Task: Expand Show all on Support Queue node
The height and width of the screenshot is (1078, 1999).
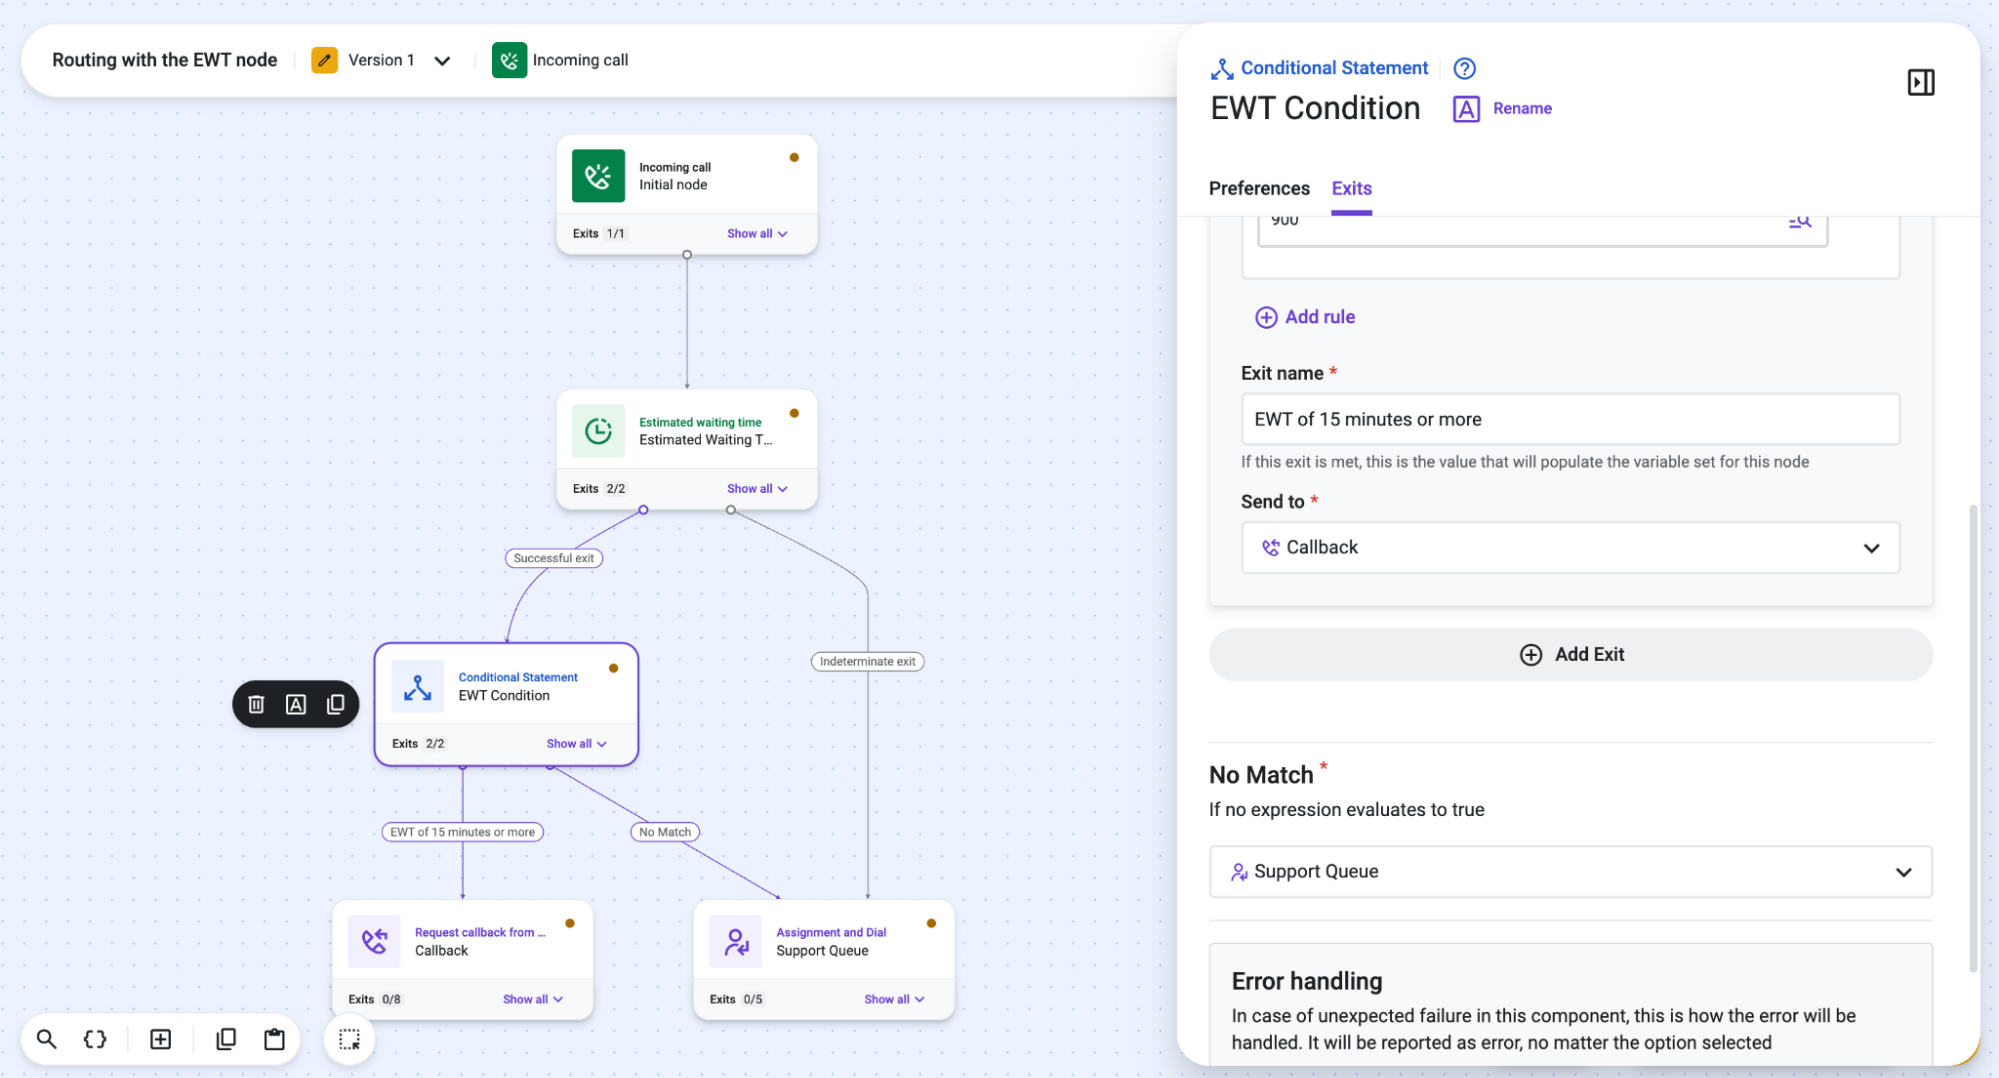Action: pos(895,999)
